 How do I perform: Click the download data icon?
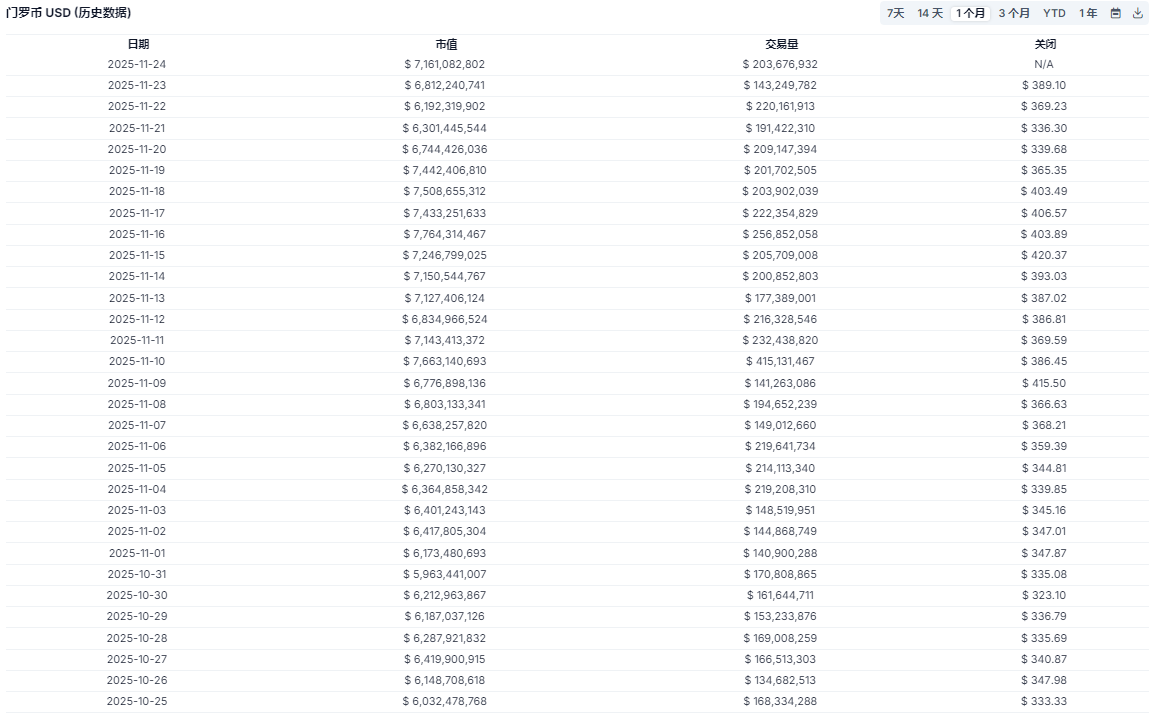[x=1137, y=13]
